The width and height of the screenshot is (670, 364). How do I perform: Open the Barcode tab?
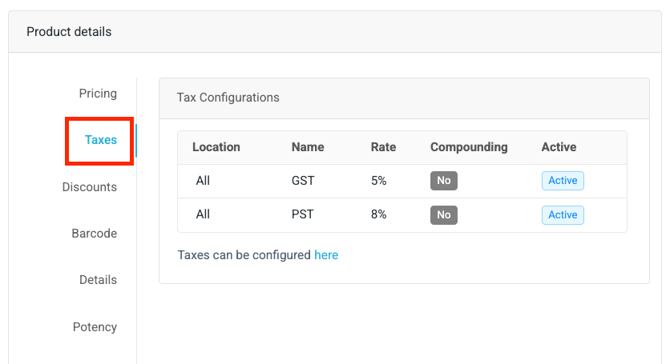click(94, 233)
